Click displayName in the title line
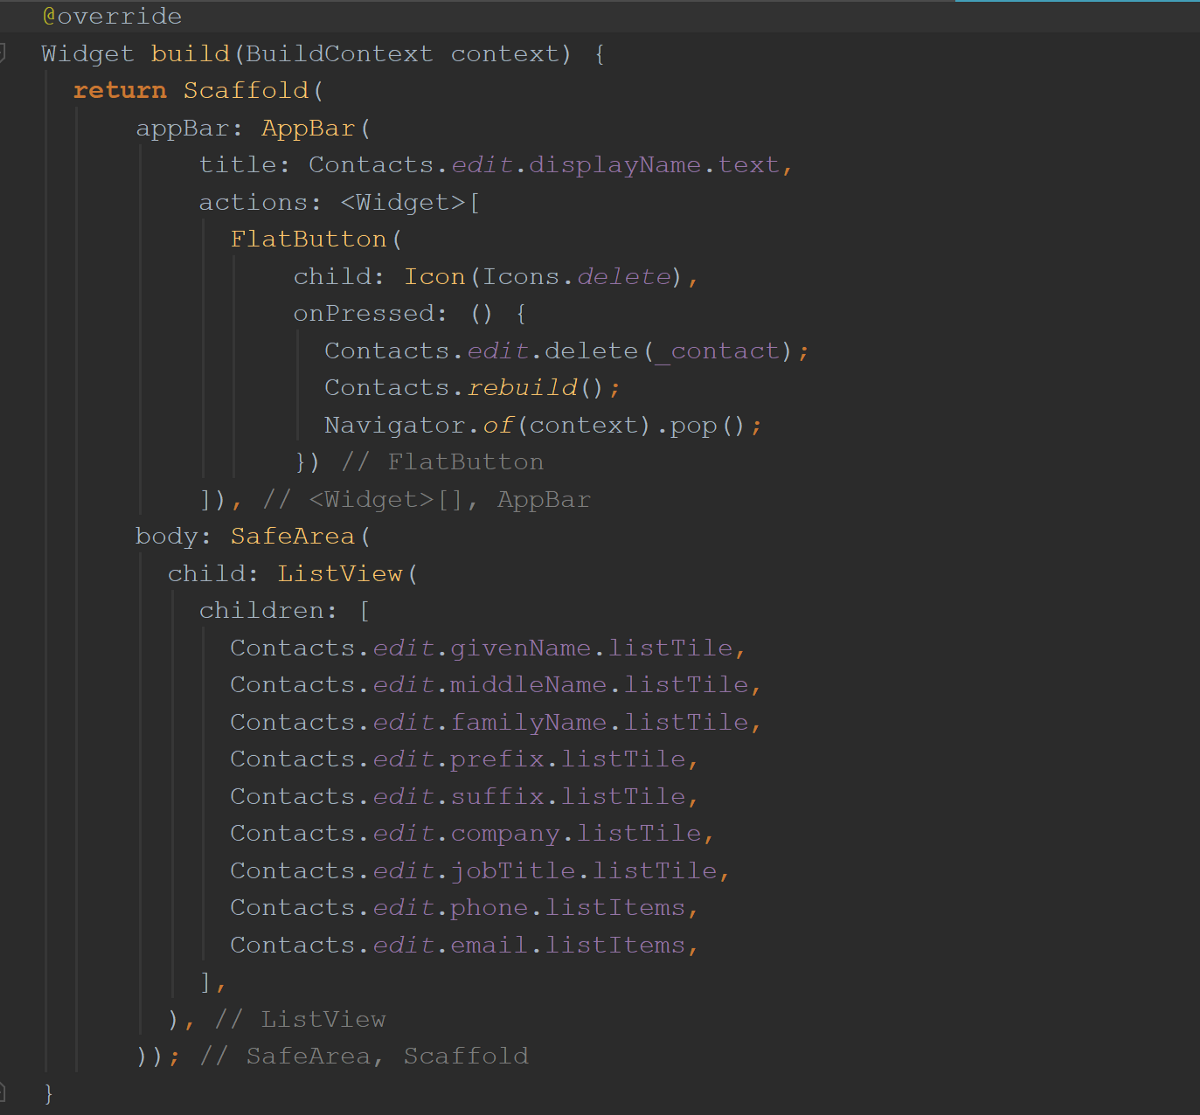This screenshot has height=1115, width=1200. (x=615, y=165)
